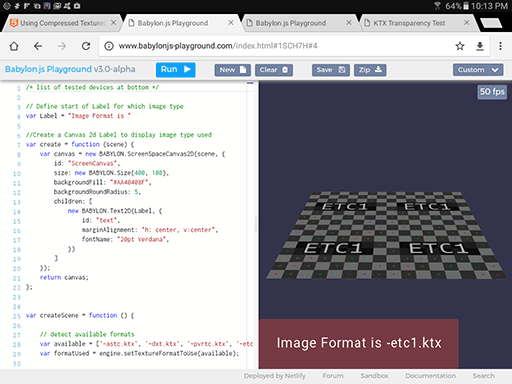Image resolution: width=512 pixels, height=384 pixels.
Task: Click code line 'var createScene = function'
Action: click(x=80, y=315)
